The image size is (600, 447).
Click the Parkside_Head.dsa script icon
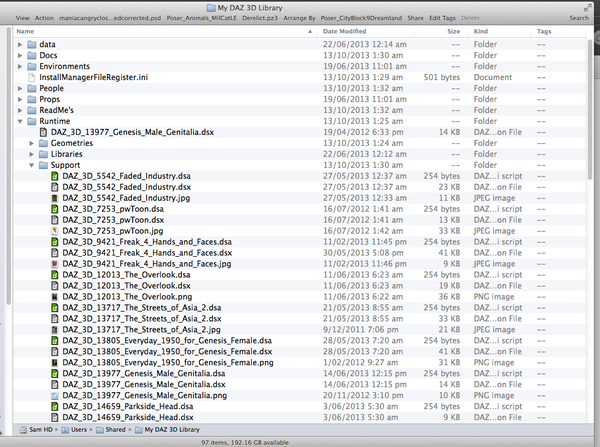55,407
